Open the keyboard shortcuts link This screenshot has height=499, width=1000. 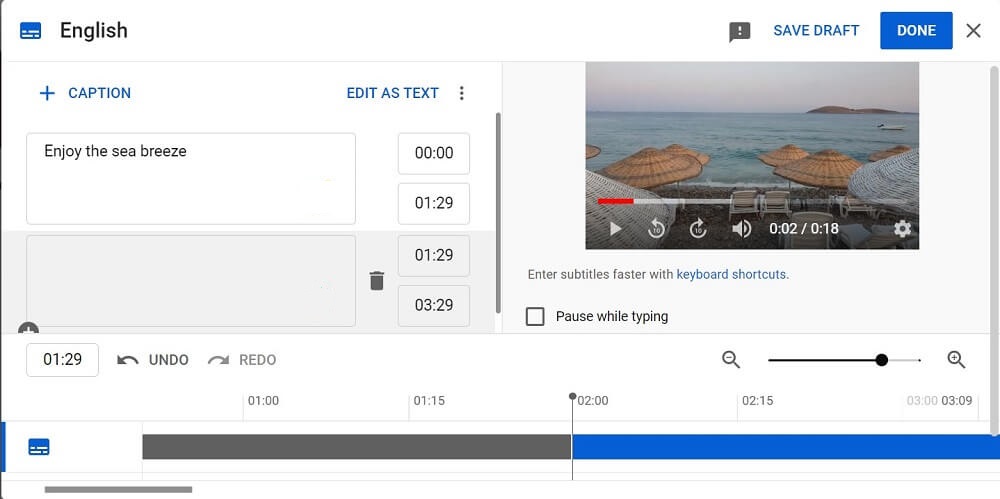pos(732,274)
